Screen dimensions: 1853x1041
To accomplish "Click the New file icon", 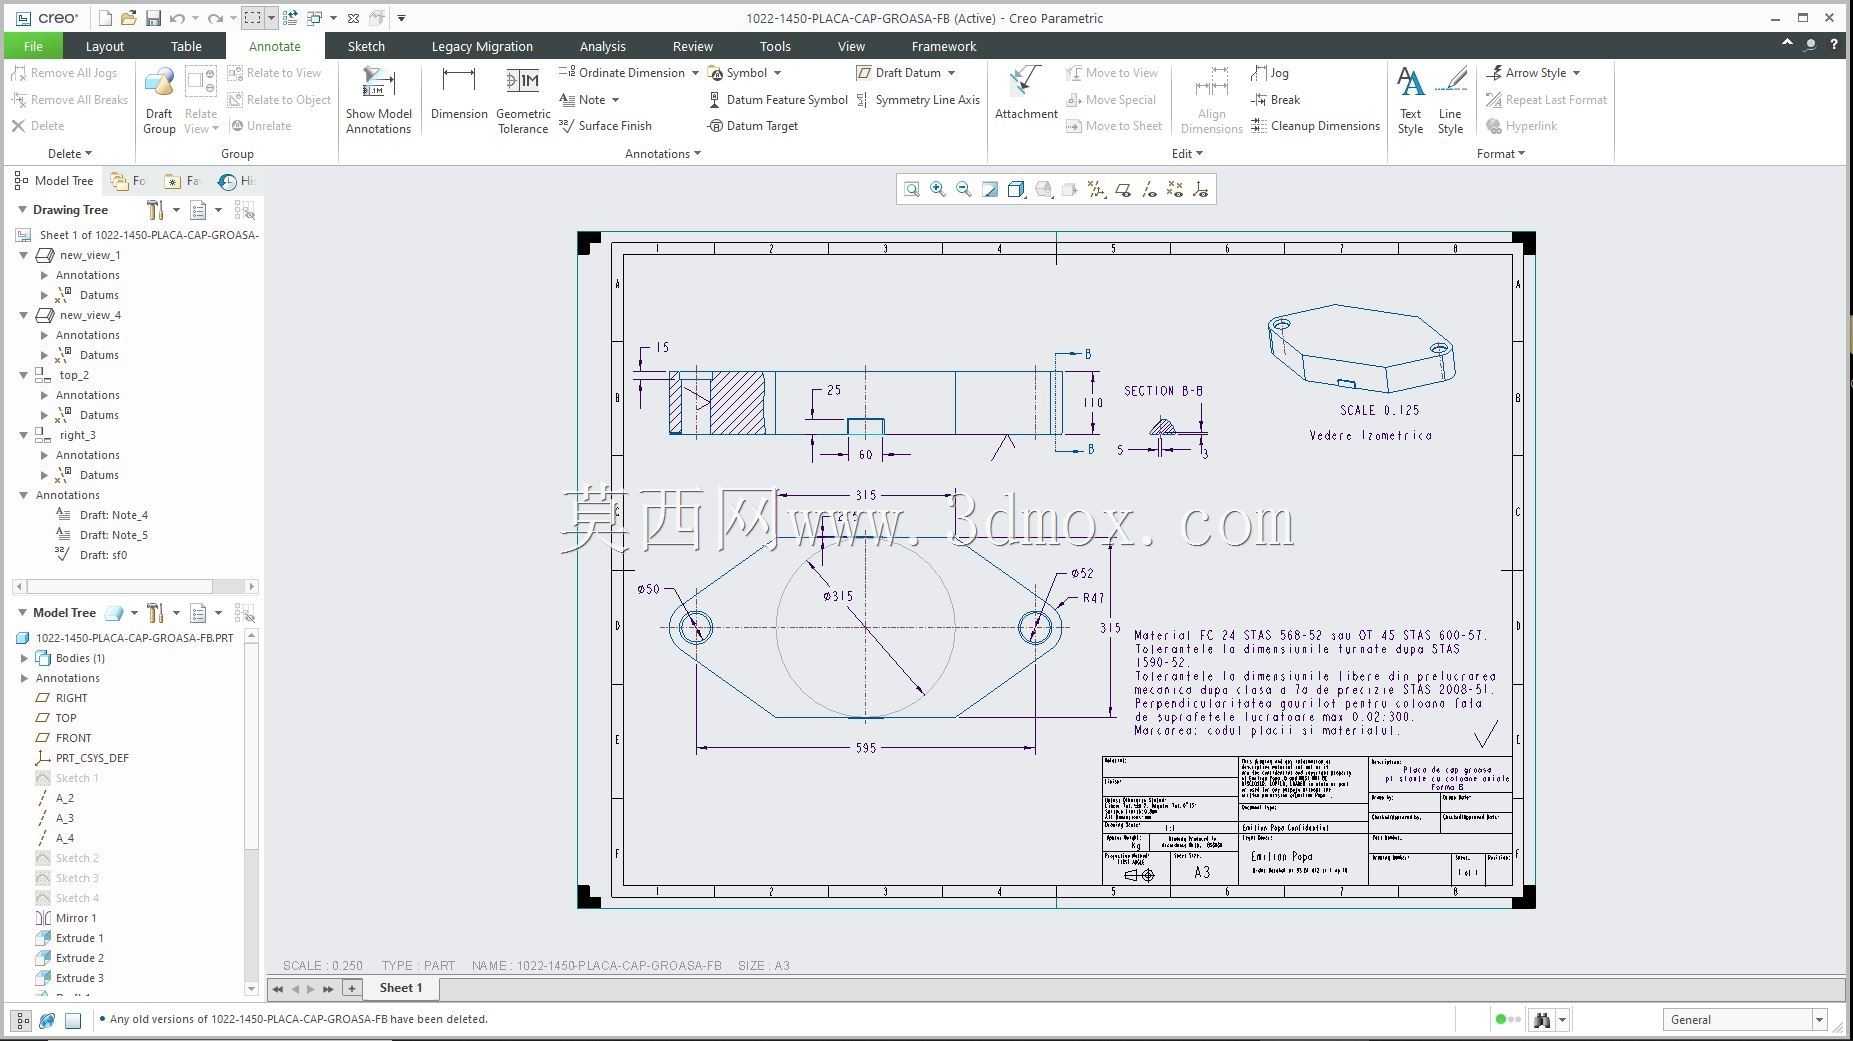I will pyautogui.click(x=106, y=18).
